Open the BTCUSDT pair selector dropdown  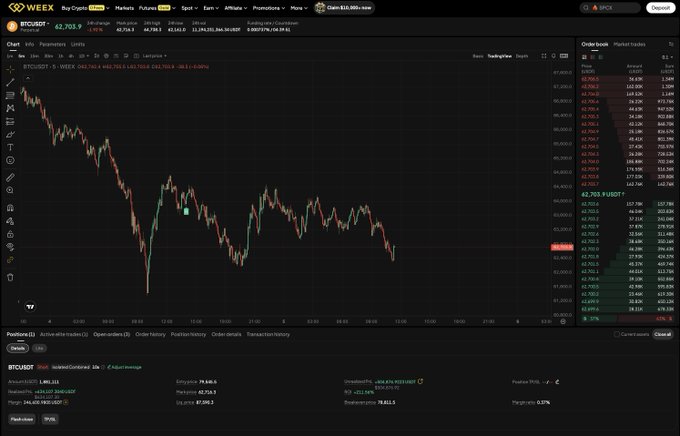(x=35, y=24)
